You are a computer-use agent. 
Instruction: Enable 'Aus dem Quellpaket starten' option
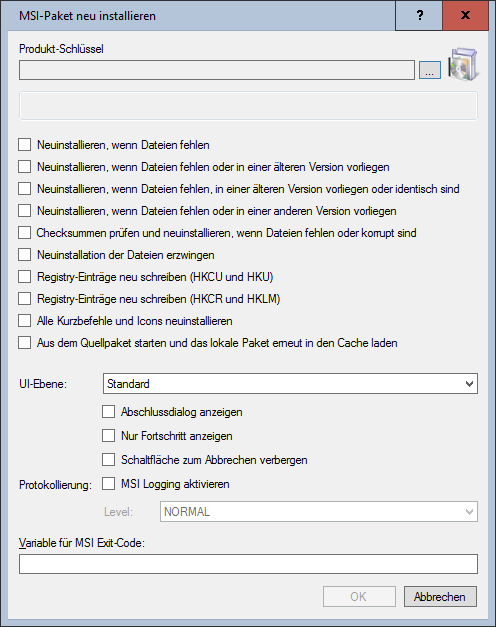(x=24, y=342)
